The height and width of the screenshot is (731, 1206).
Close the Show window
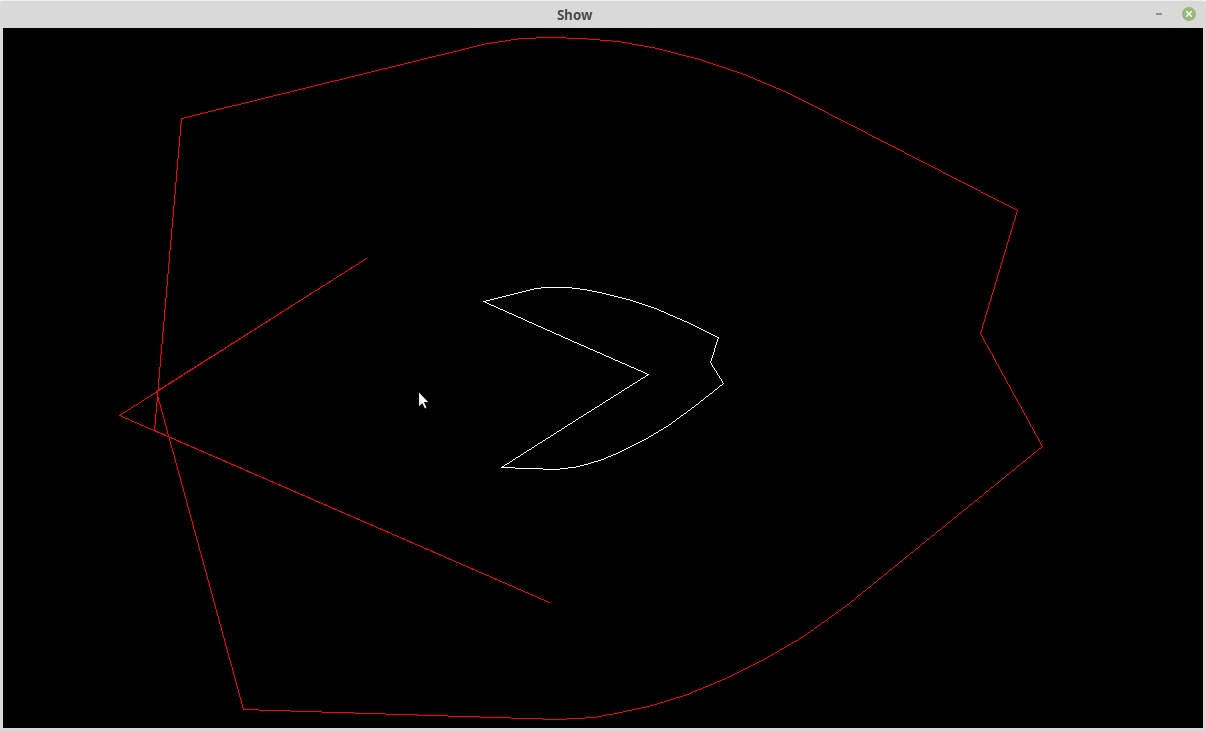1188,14
